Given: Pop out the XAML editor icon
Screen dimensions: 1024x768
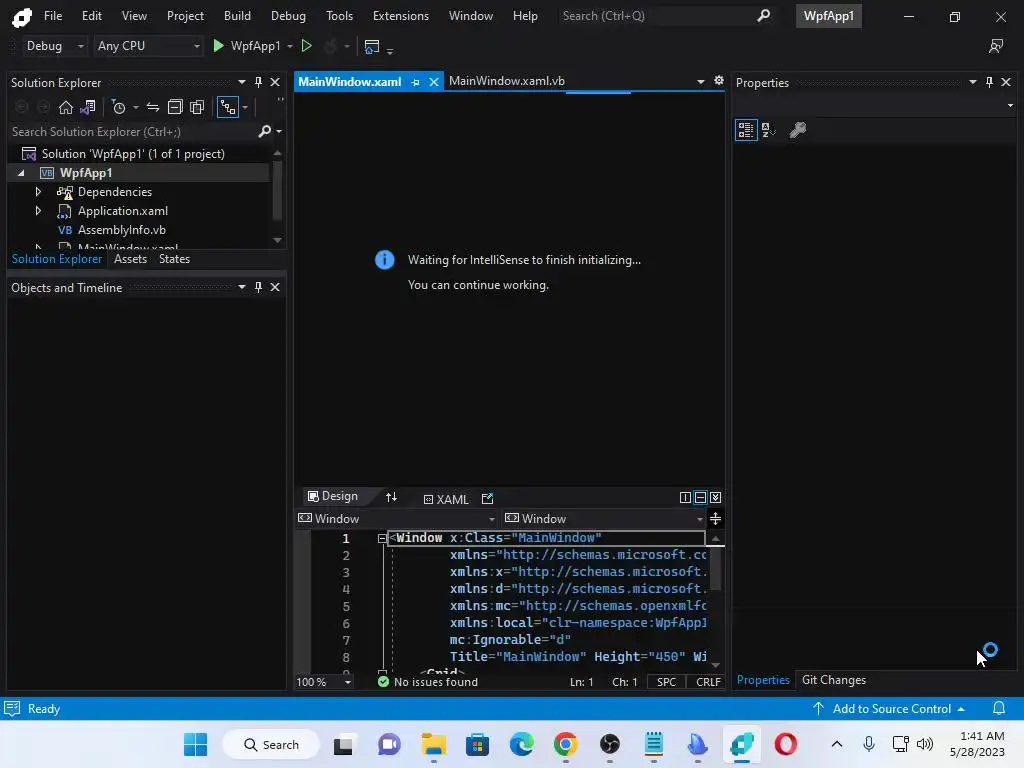Looking at the screenshot, I should (487, 498).
